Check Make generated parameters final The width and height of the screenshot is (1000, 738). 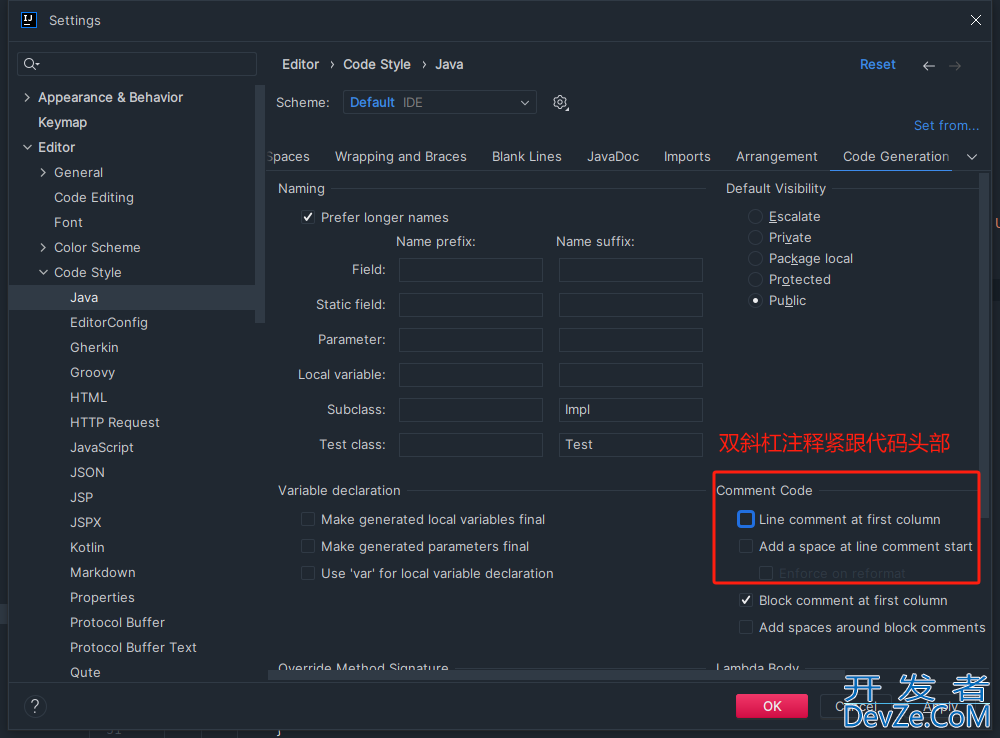point(308,546)
